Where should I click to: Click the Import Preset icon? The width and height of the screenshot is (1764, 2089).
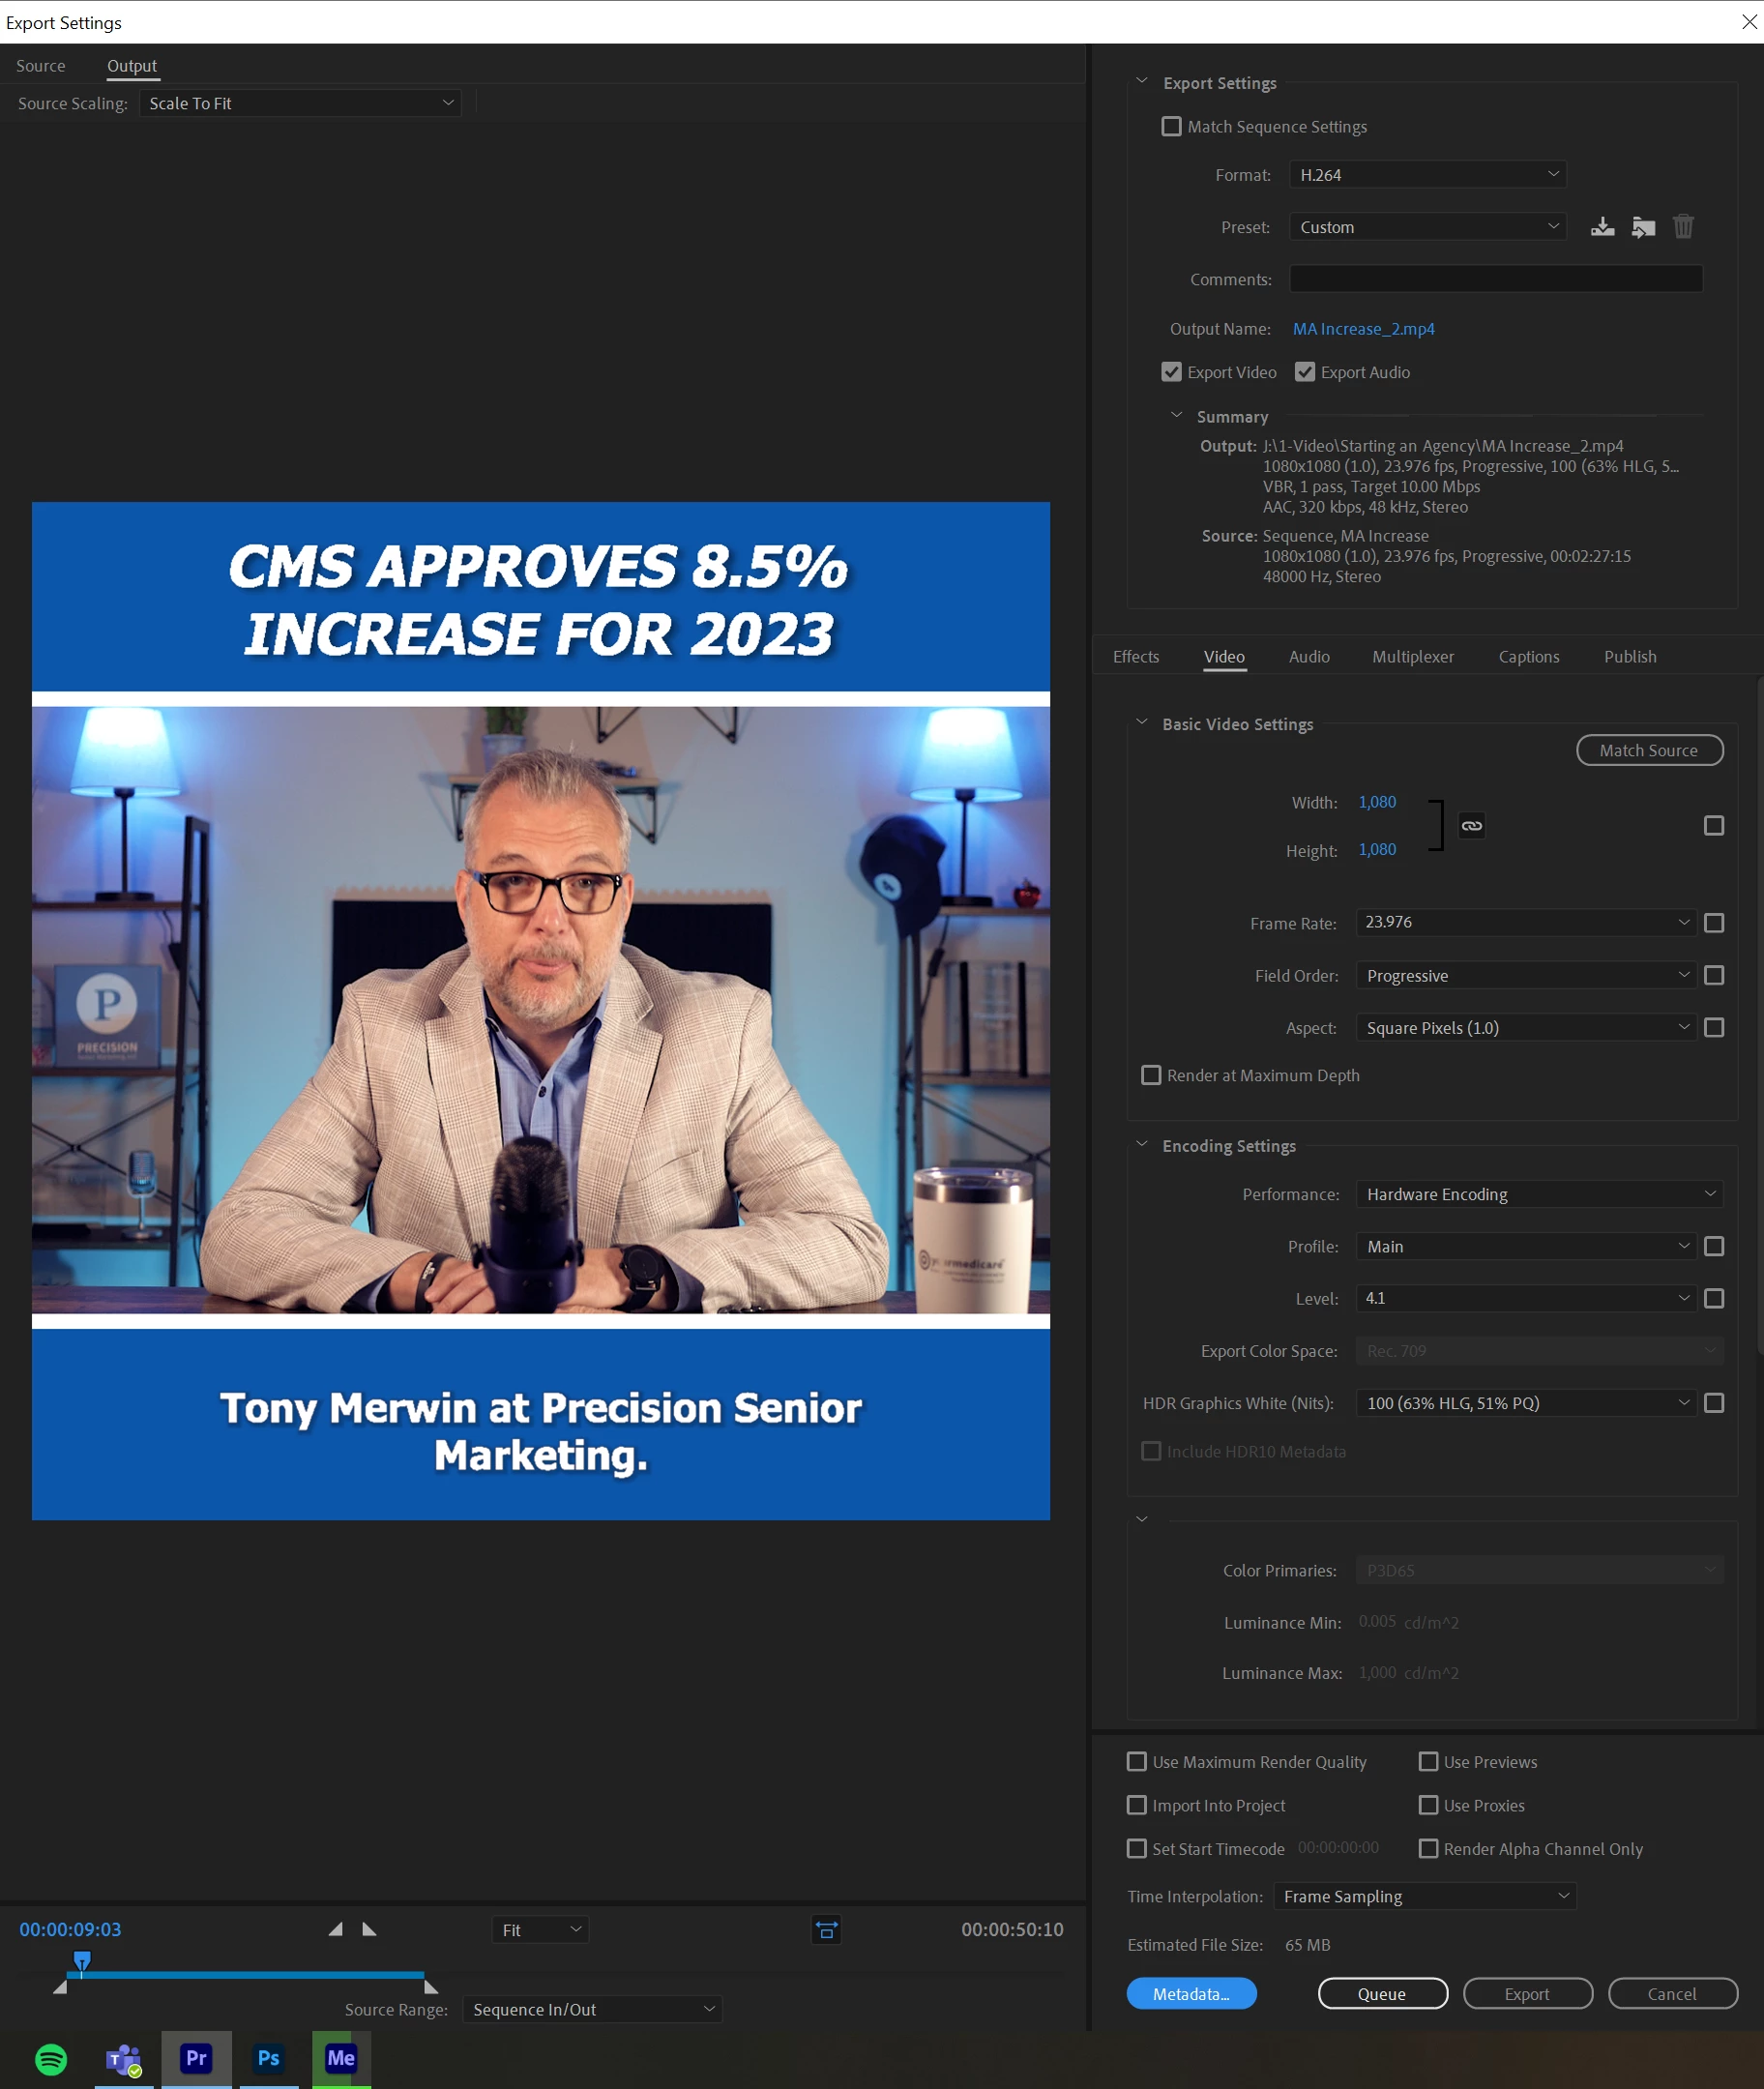pos(1643,227)
